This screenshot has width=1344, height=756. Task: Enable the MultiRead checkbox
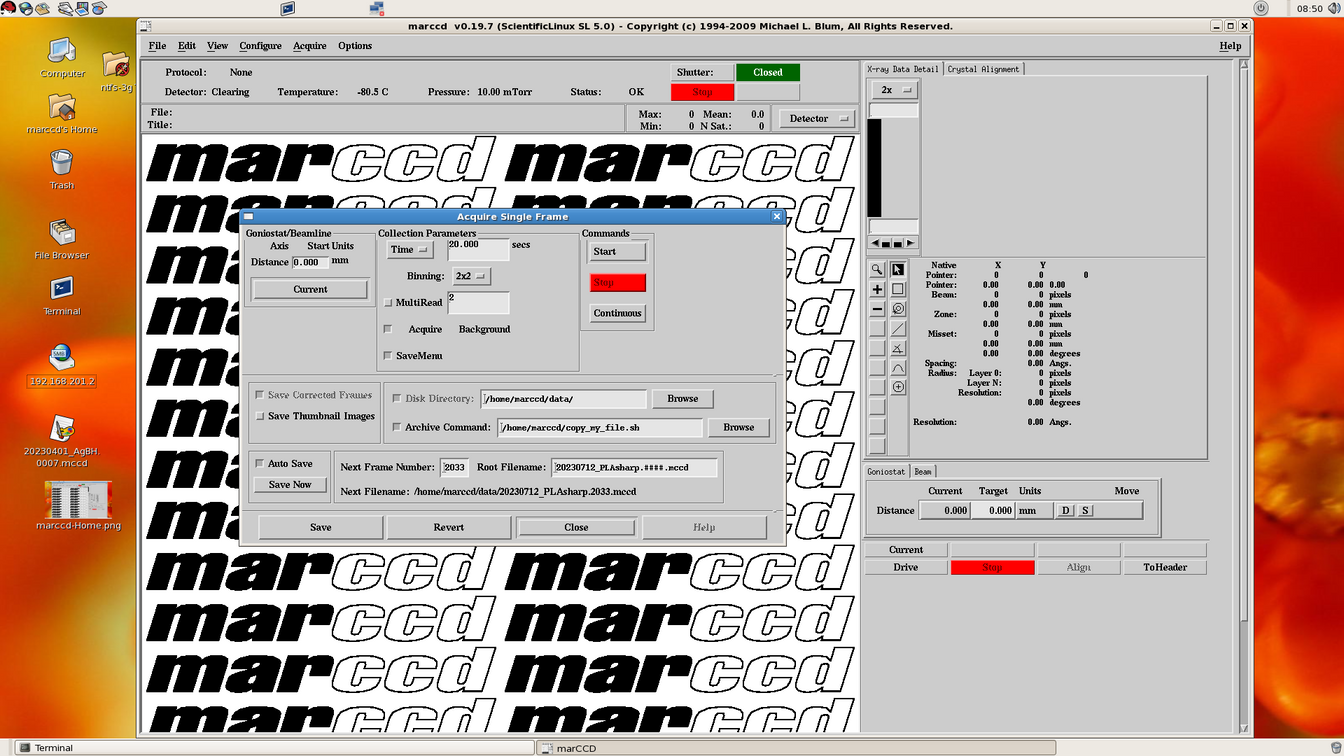click(388, 302)
